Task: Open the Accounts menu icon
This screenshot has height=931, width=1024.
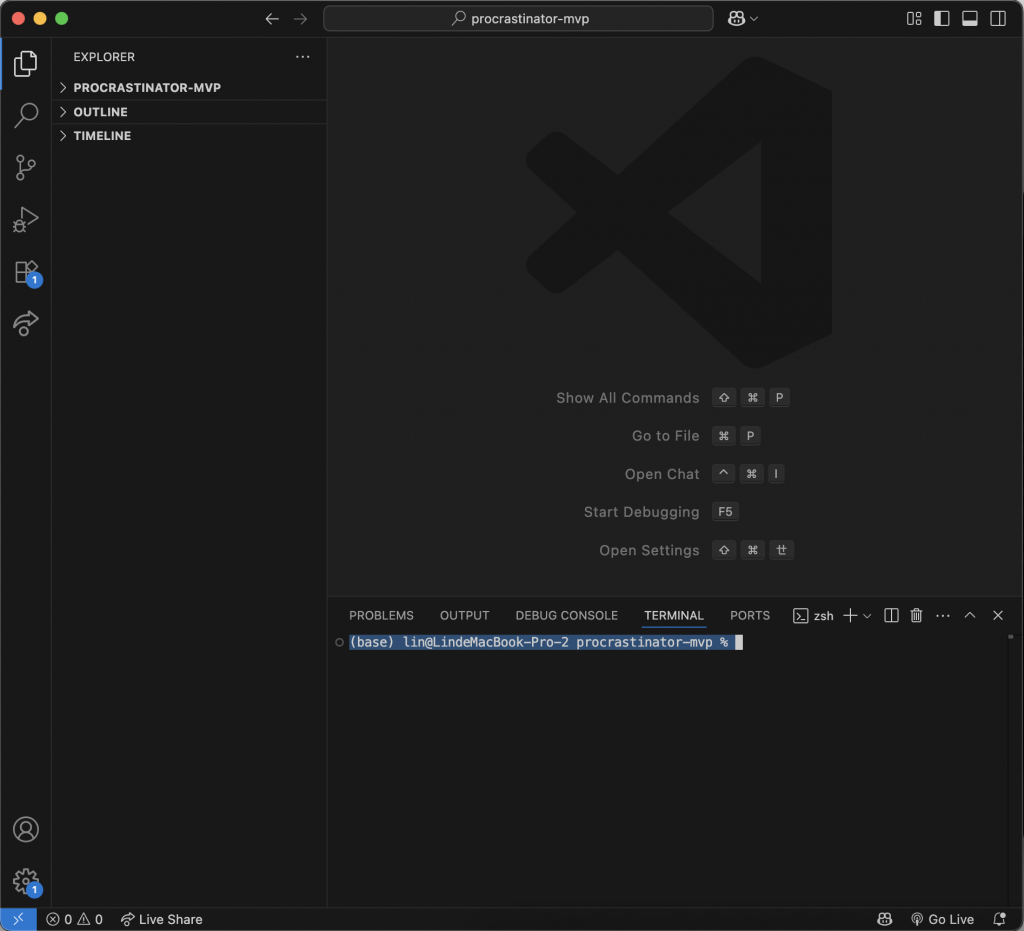Action: 25,829
